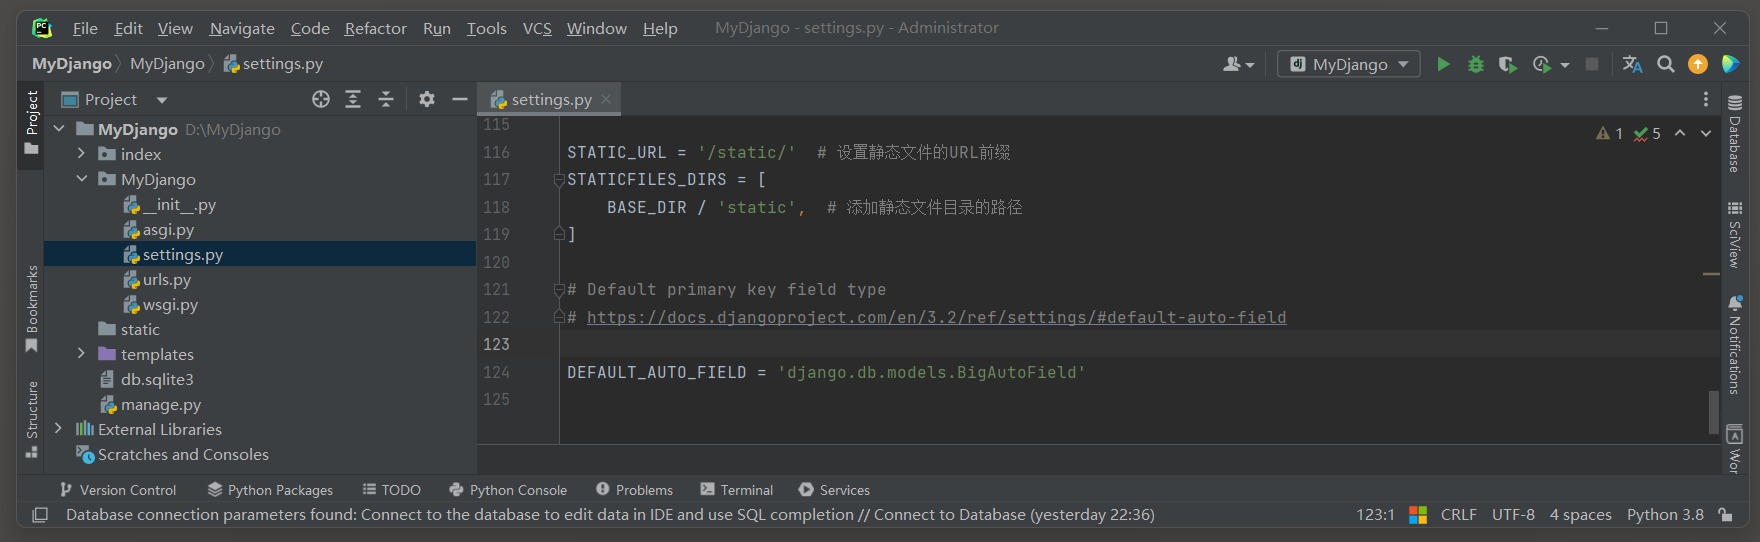This screenshot has height=542, width=1760.
Task: Toggle the SciView side panel
Action: pyautogui.click(x=1735, y=235)
